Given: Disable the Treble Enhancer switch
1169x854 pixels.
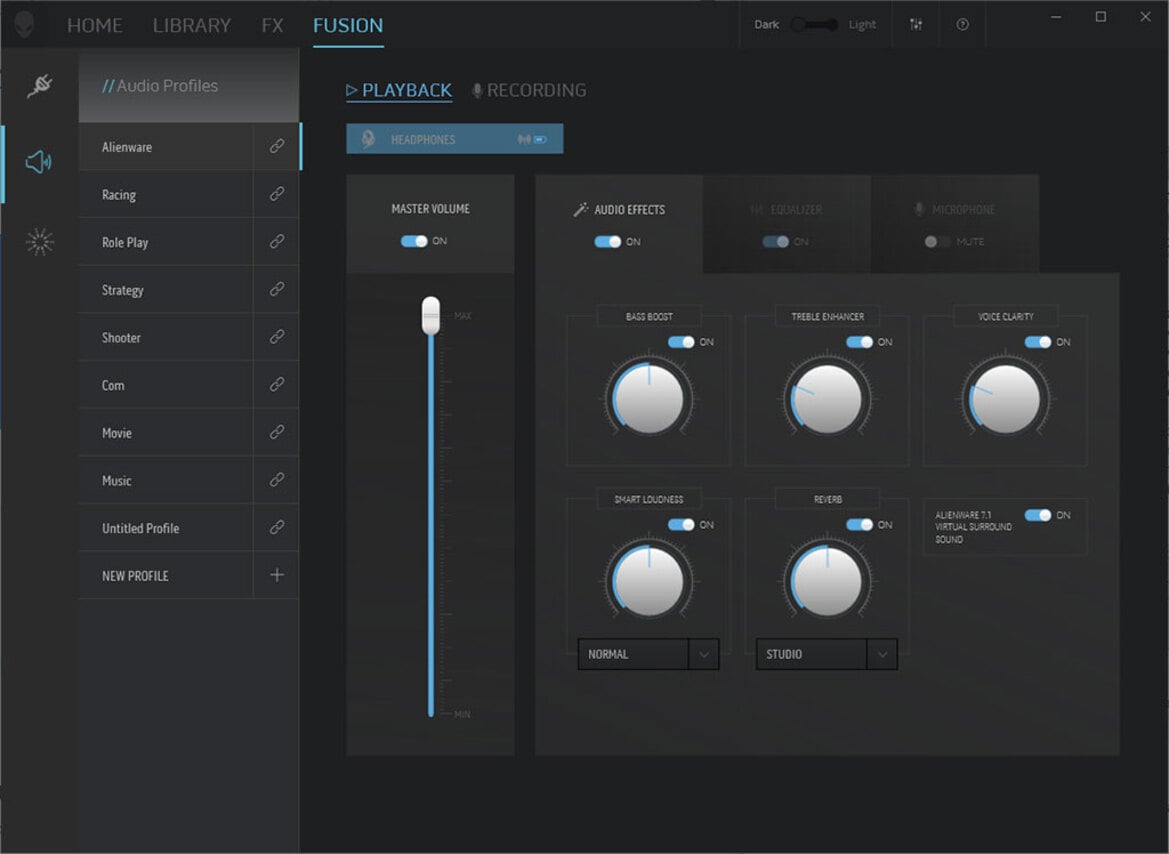Looking at the screenshot, I should click(860, 342).
